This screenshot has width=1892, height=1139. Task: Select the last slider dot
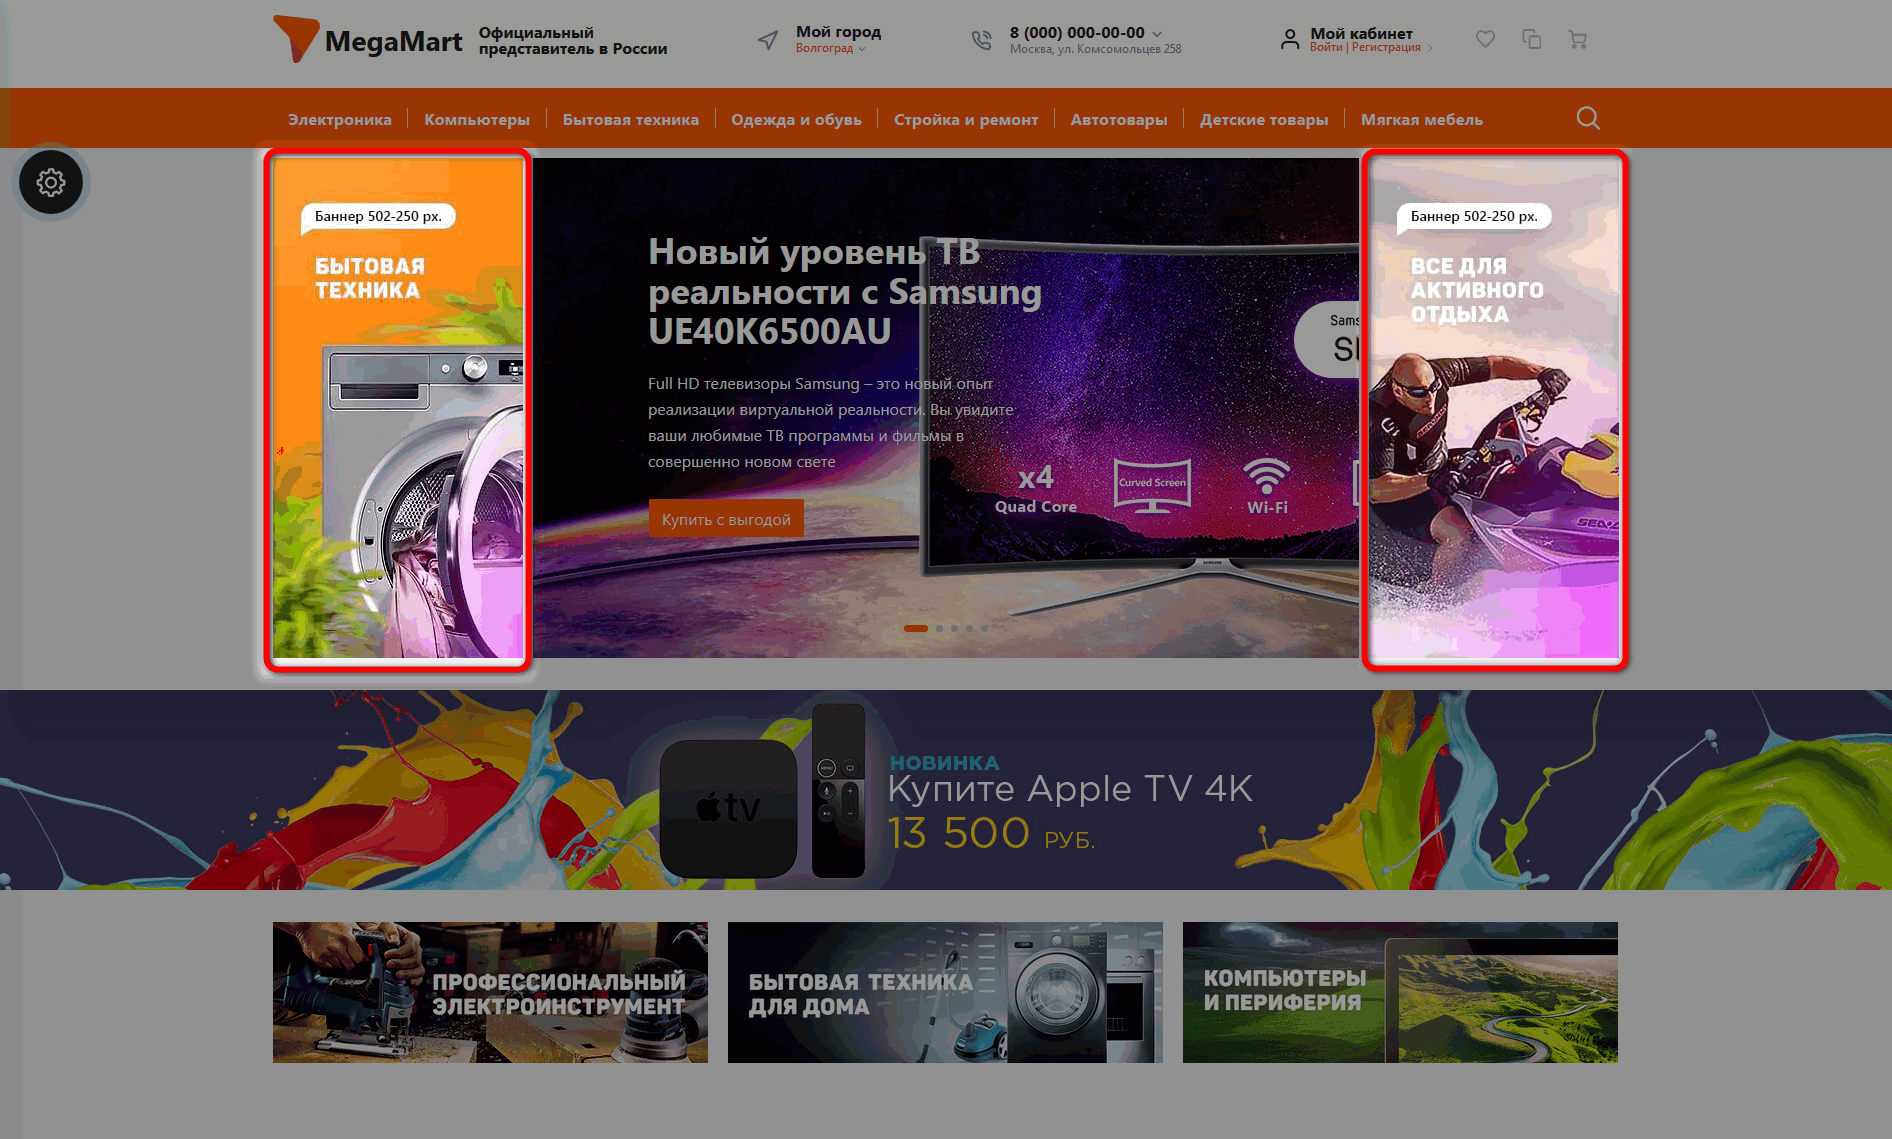point(984,628)
